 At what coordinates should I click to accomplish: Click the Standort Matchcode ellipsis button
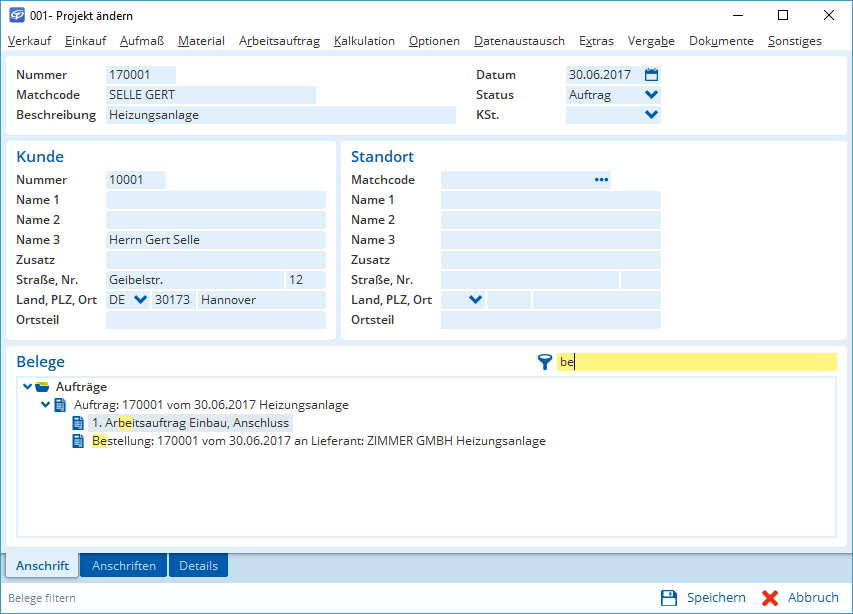pyautogui.click(x=601, y=180)
